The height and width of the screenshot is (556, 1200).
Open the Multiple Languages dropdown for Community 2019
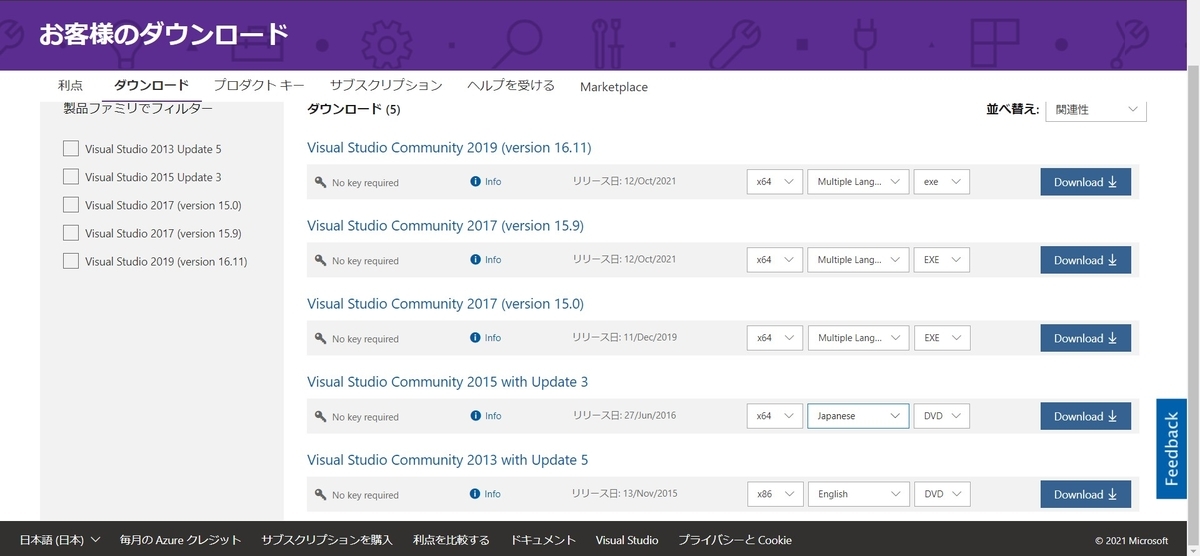pyautogui.click(x=858, y=182)
